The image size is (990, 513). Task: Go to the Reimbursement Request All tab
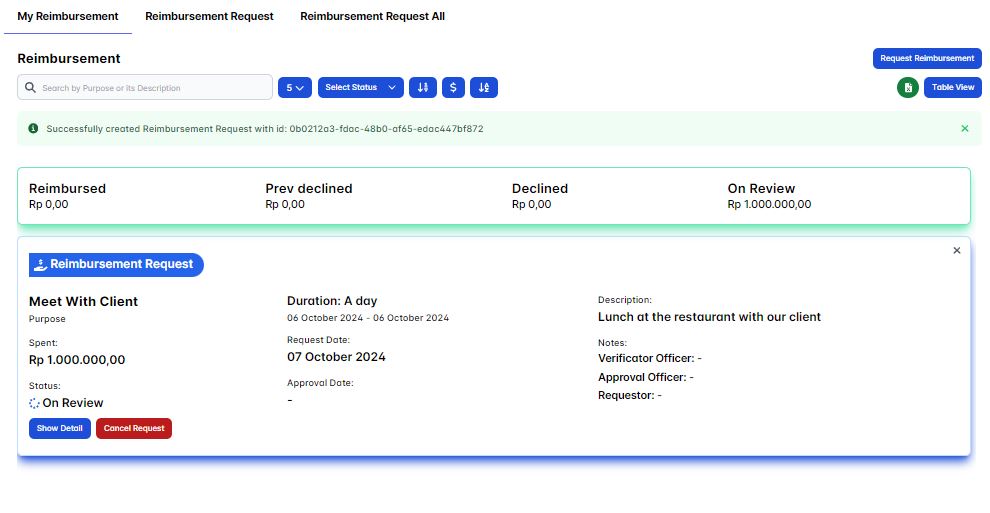[x=372, y=17]
